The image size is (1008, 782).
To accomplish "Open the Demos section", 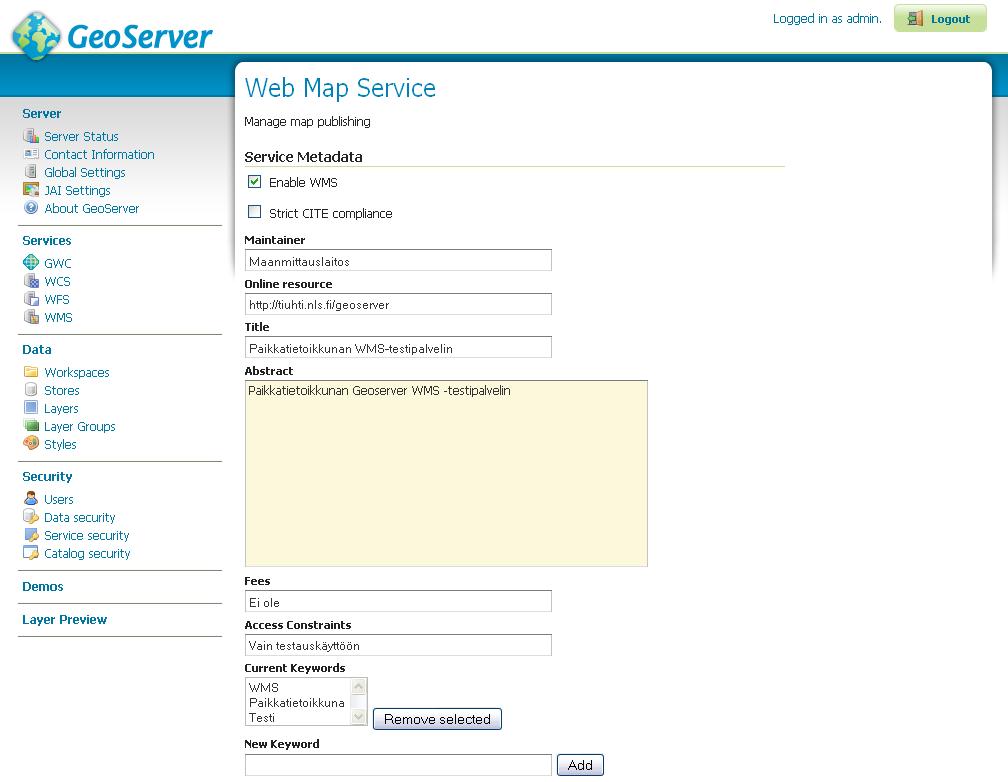I will (x=42, y=586).
